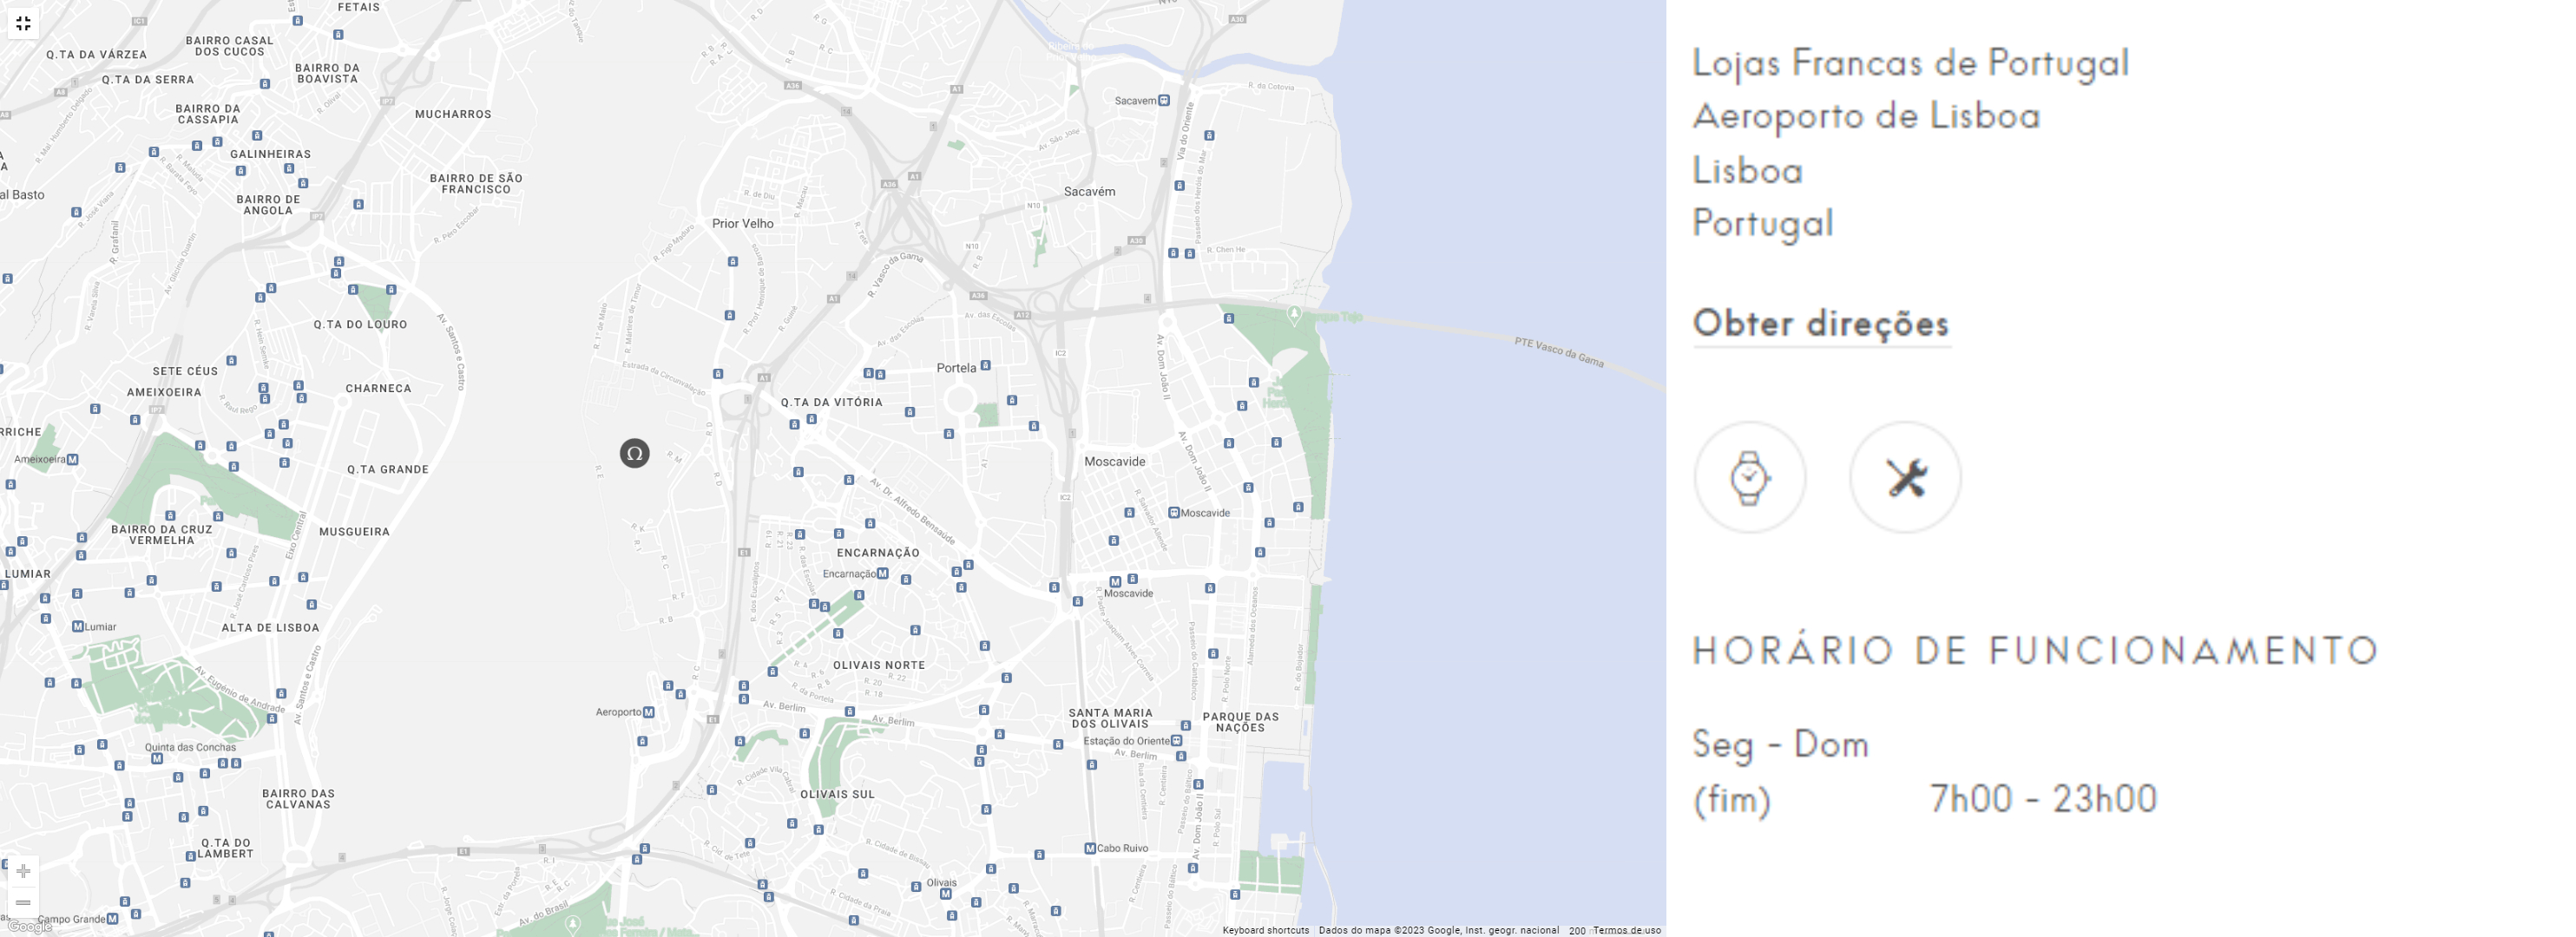Image resolution: width=2576 pixels, height=937 pixels.
Task: Click the Lumiar metro station icon
Action: 78,627
